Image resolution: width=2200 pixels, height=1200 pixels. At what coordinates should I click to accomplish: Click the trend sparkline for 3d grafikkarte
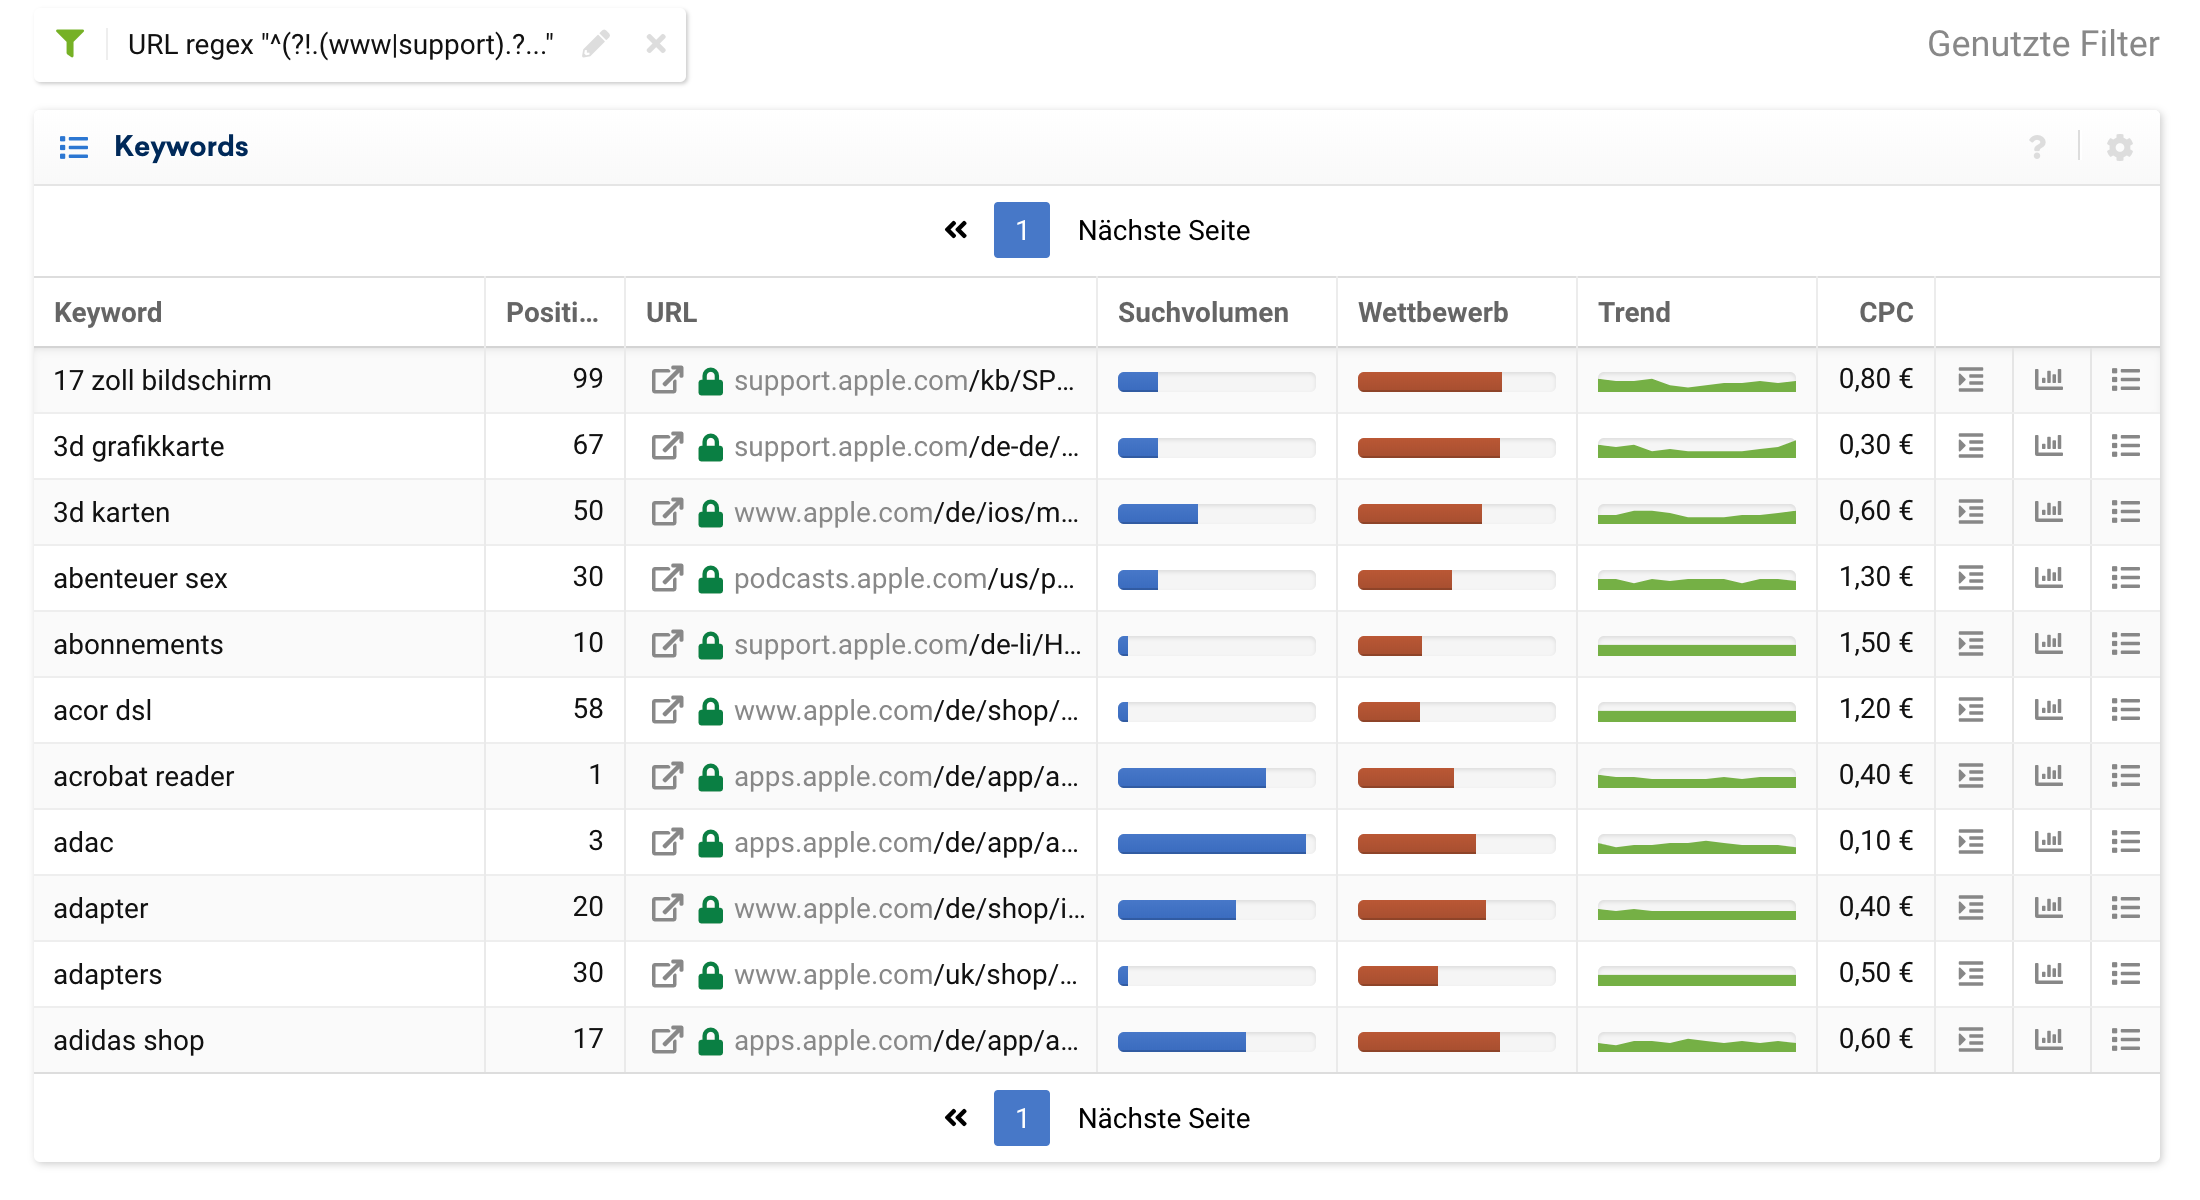tap(1697, 448)
